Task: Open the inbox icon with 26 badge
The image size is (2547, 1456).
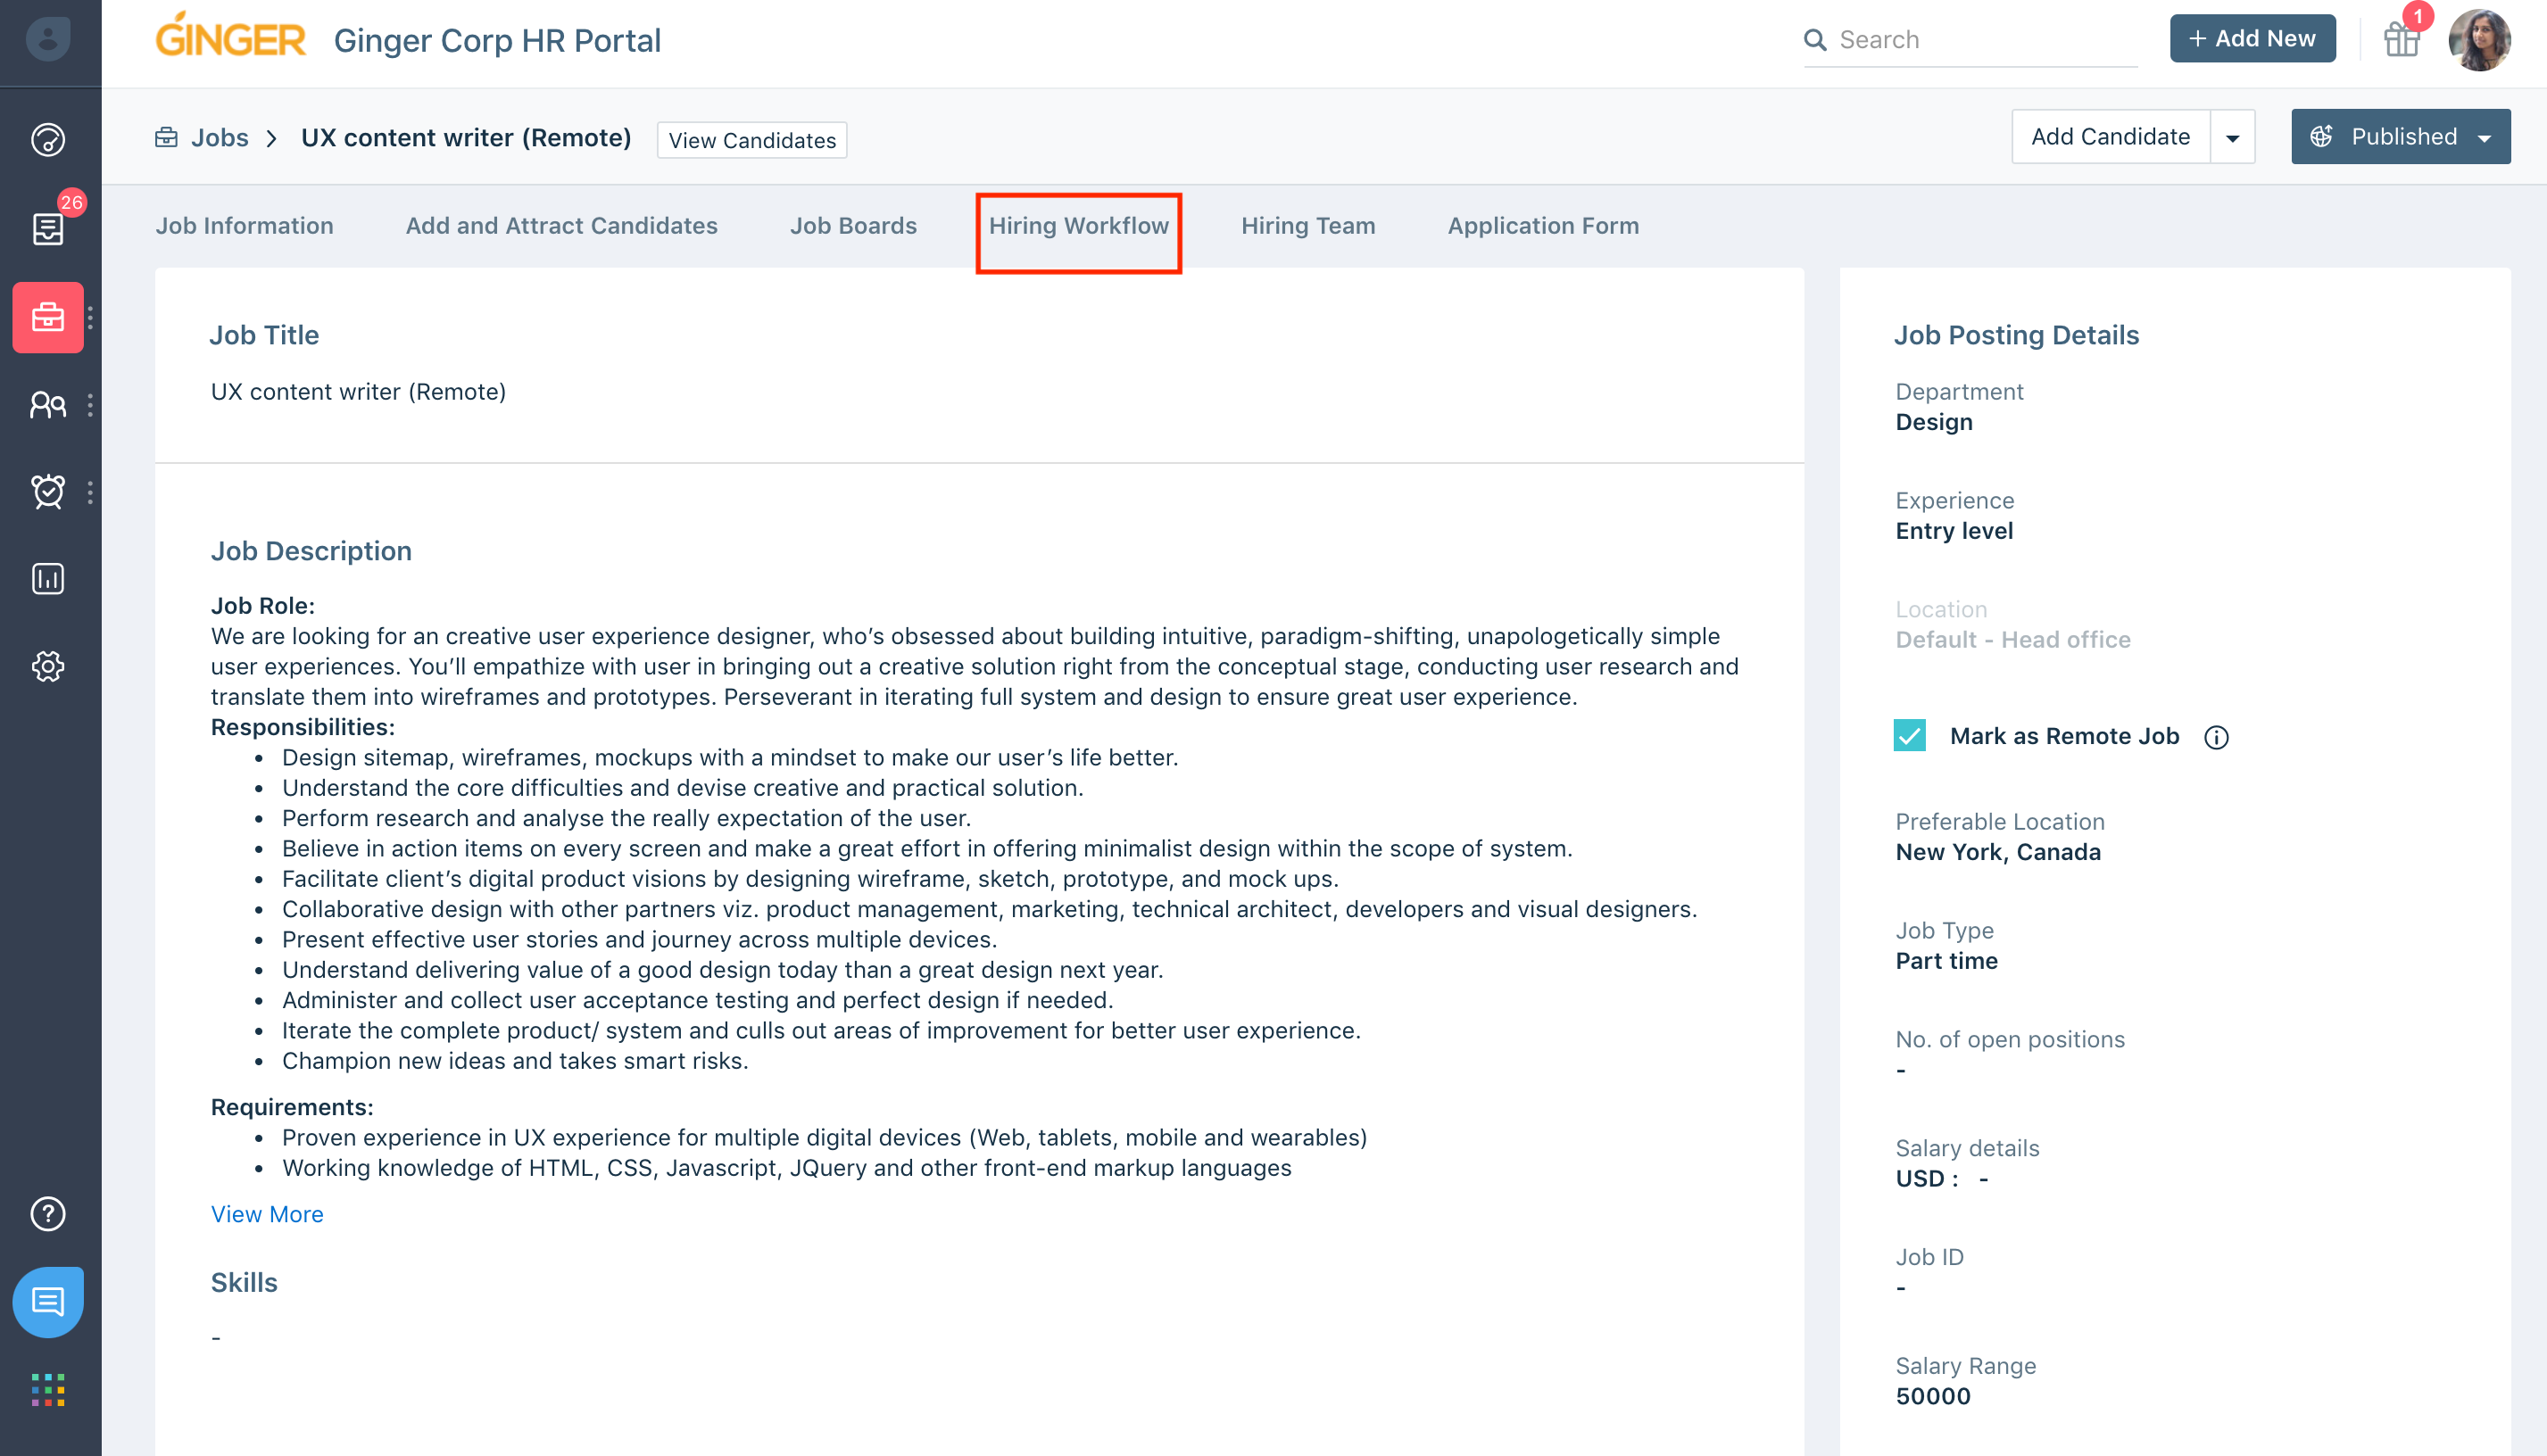Action: coord(48,228)
